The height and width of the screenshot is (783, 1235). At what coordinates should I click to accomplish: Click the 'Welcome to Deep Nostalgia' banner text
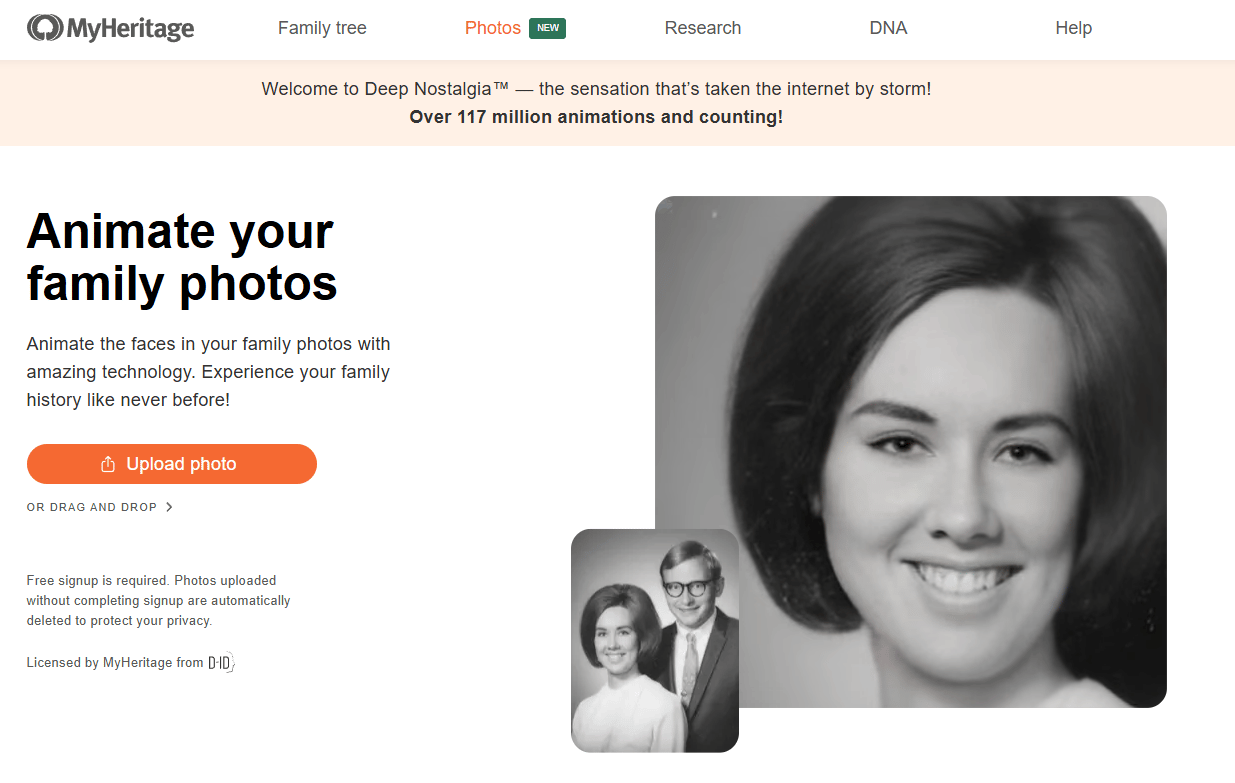coord(596,88)
